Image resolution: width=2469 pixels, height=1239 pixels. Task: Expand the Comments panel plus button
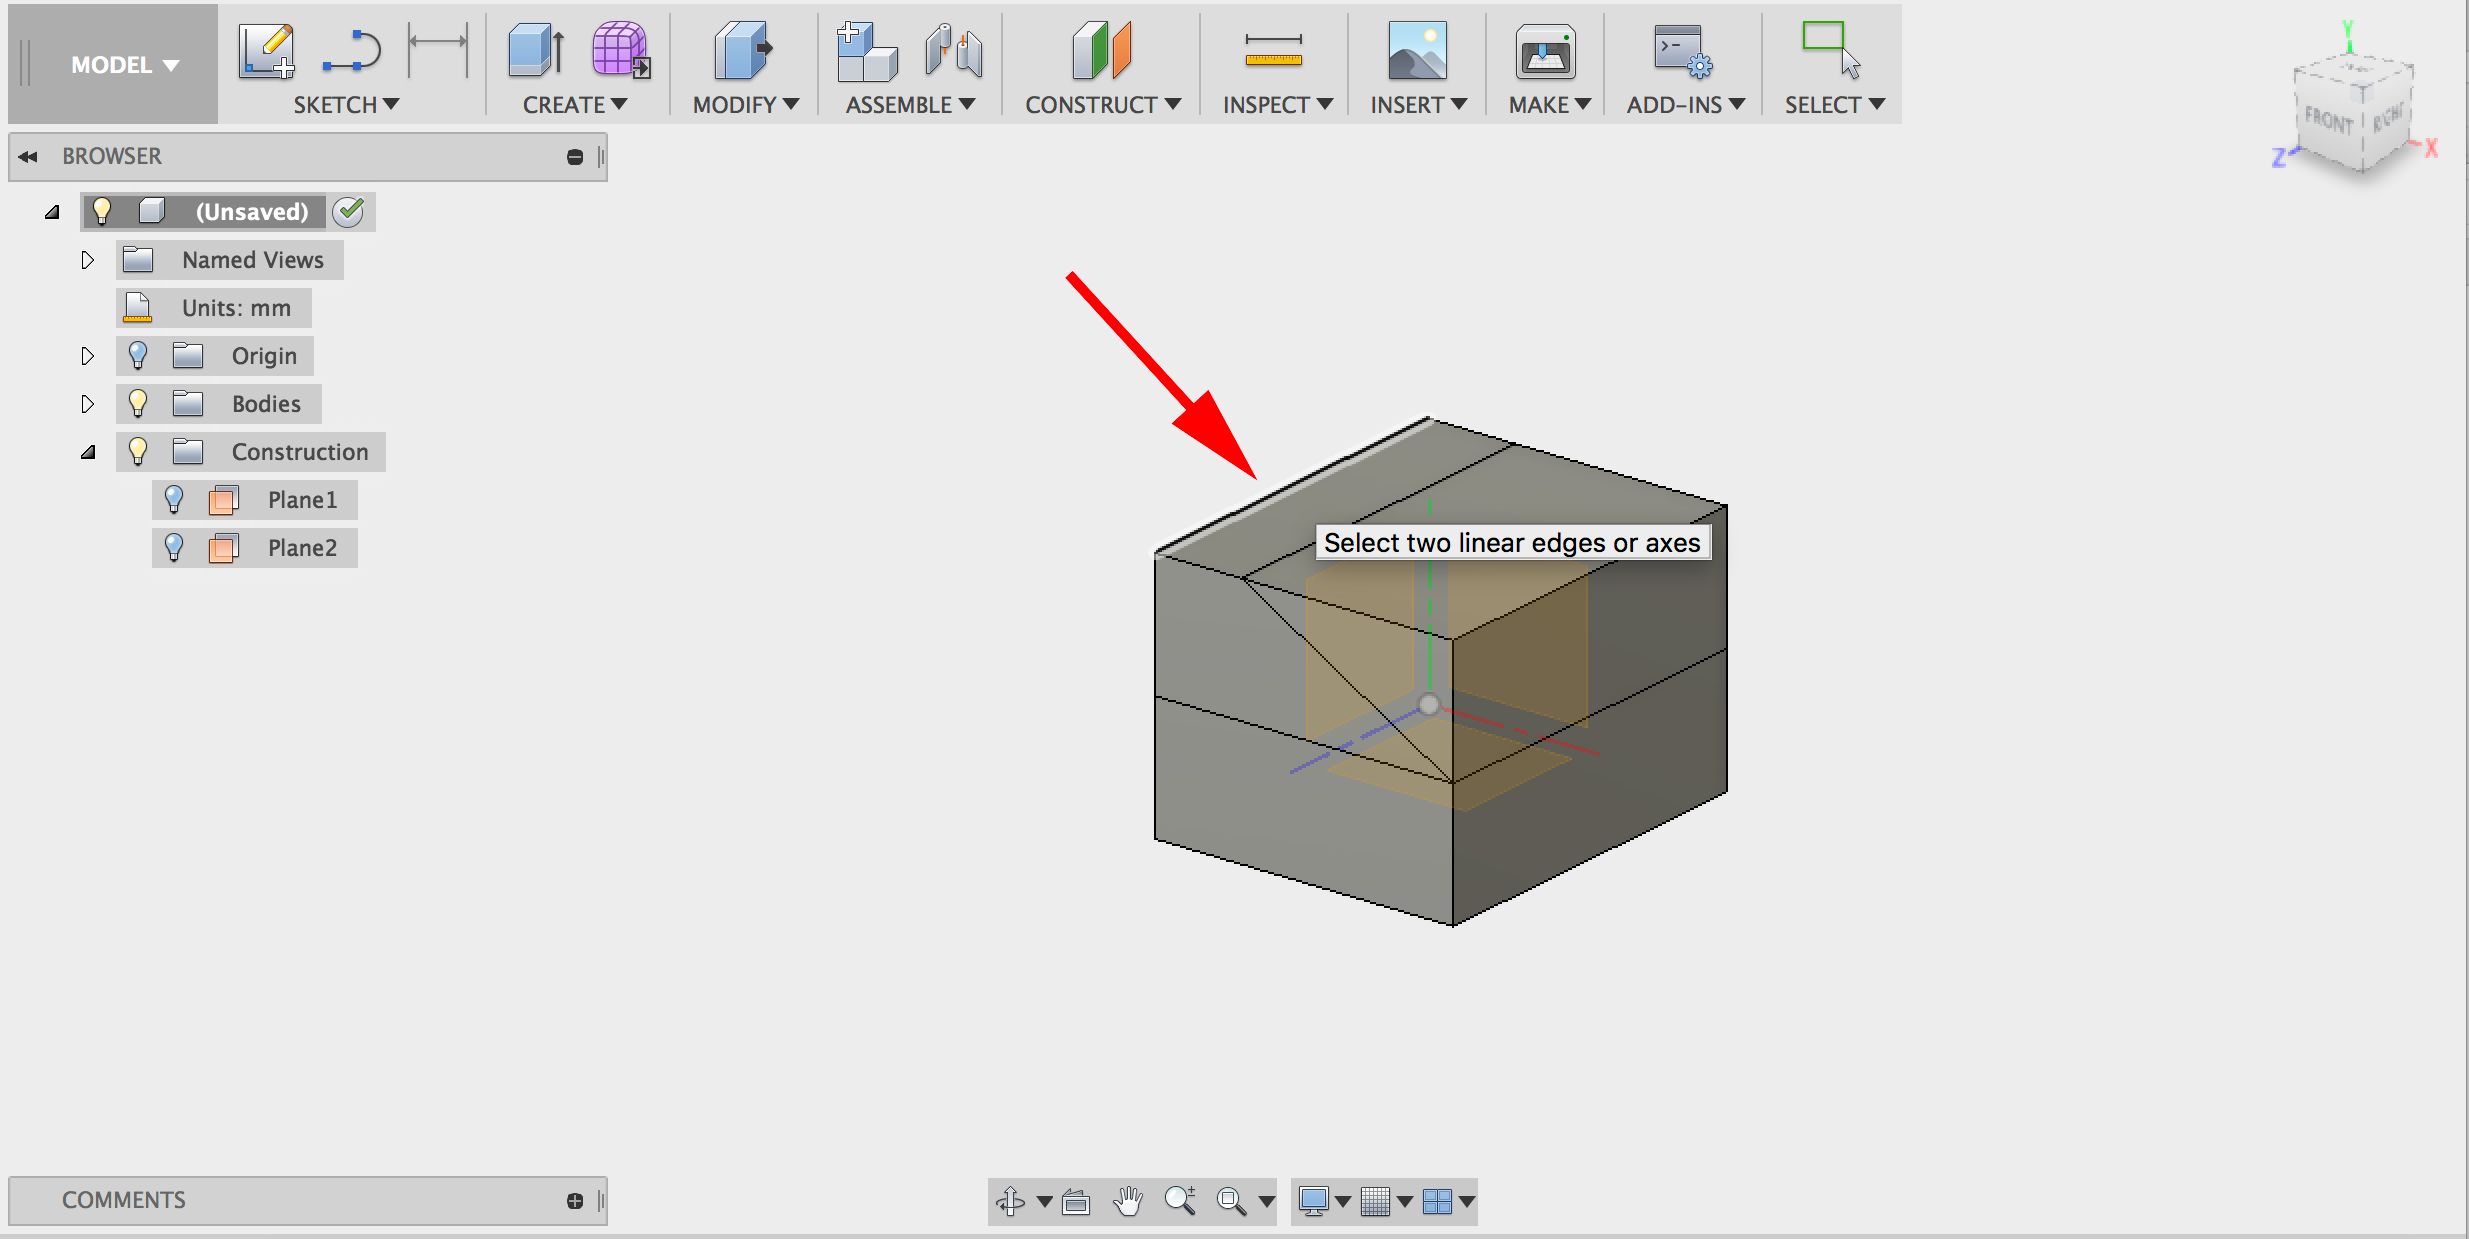click(575, 1201)
